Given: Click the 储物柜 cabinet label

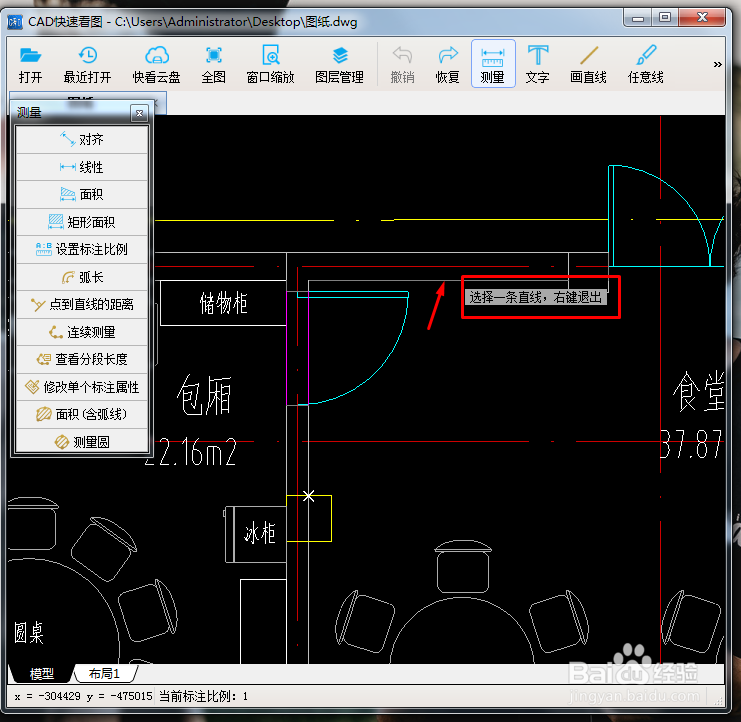Looking at the screenshot, I should click(224, 303).
